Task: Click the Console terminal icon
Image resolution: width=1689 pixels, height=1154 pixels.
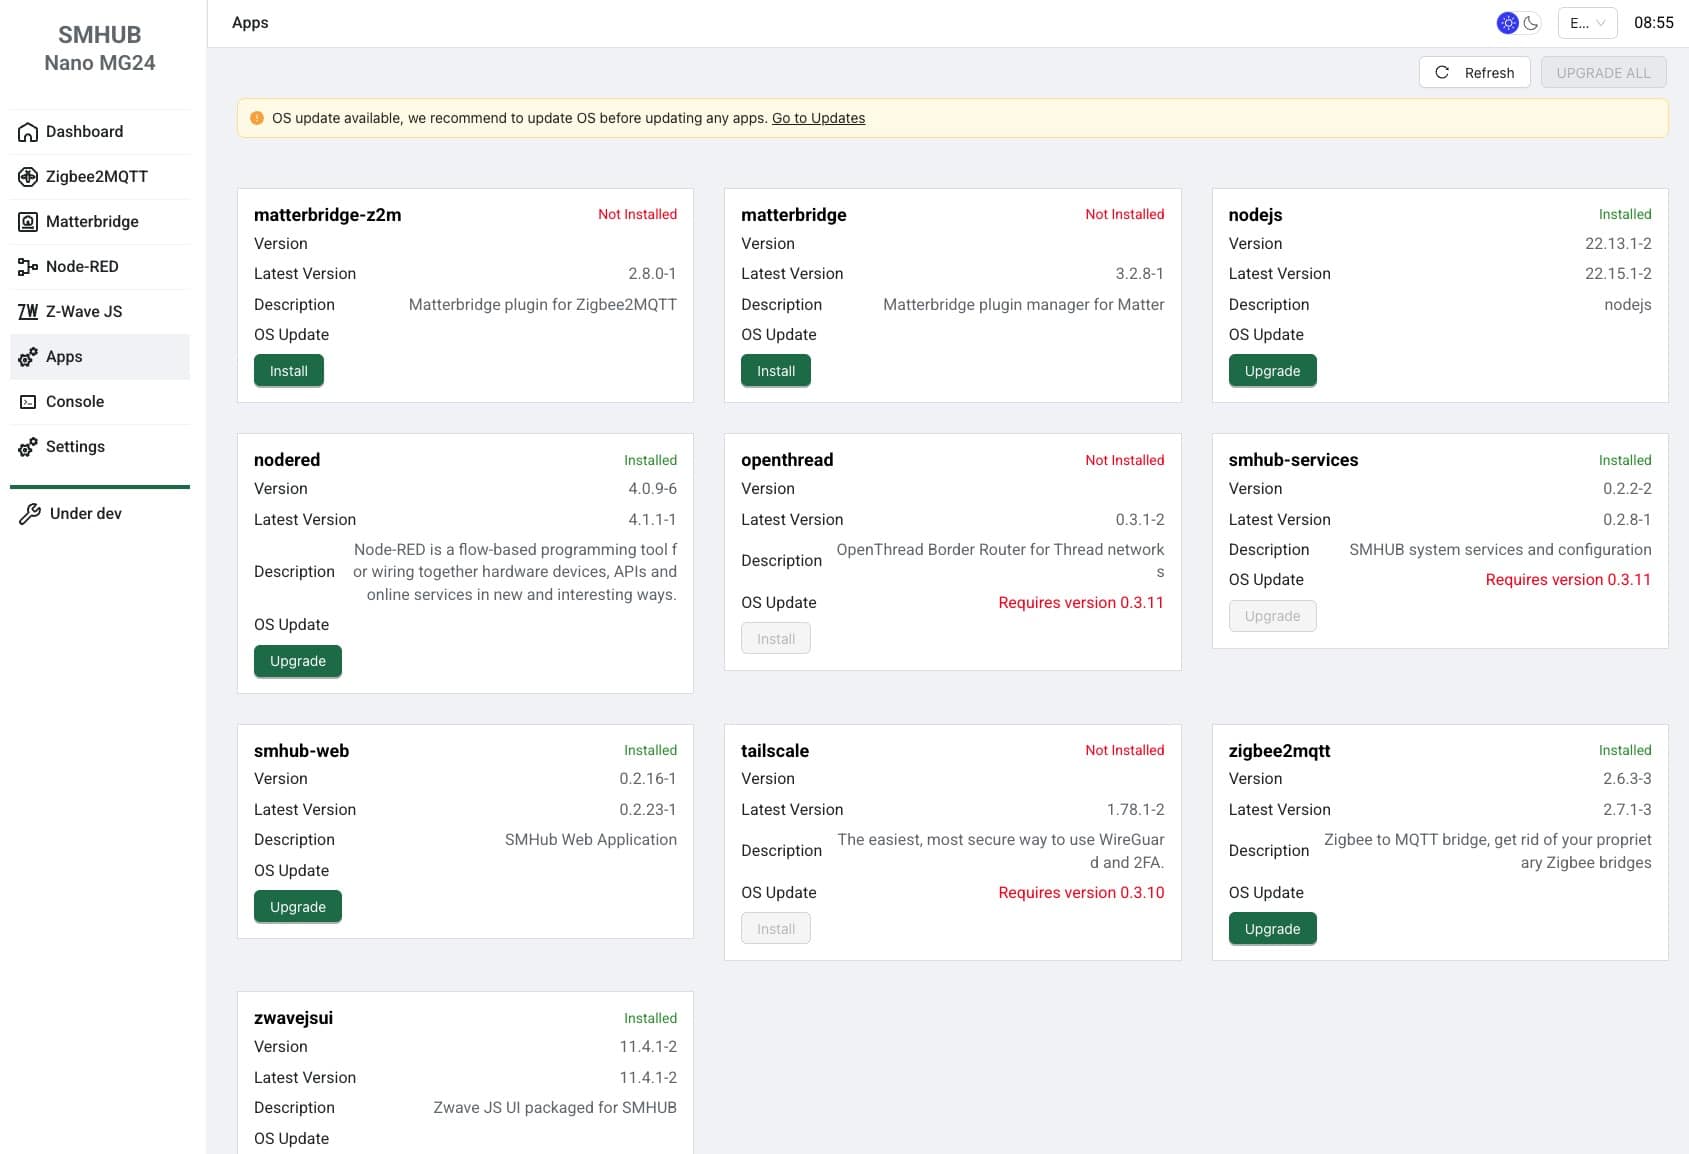Action: coord(28,402)
